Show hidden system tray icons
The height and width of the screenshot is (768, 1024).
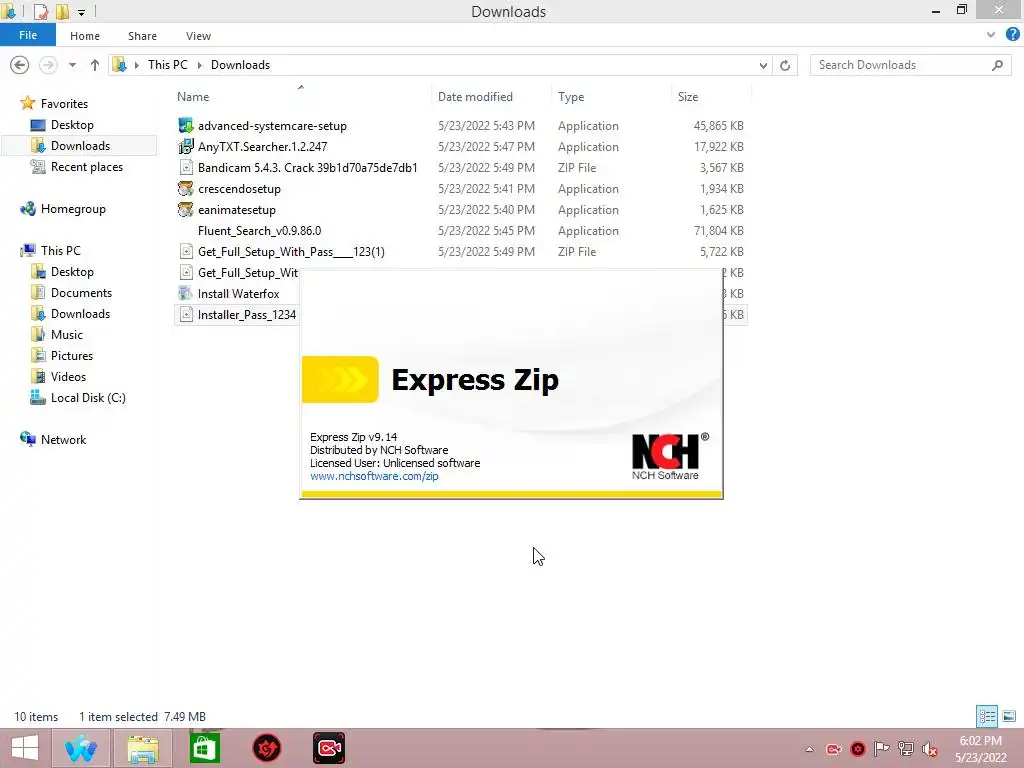point(809,749)
